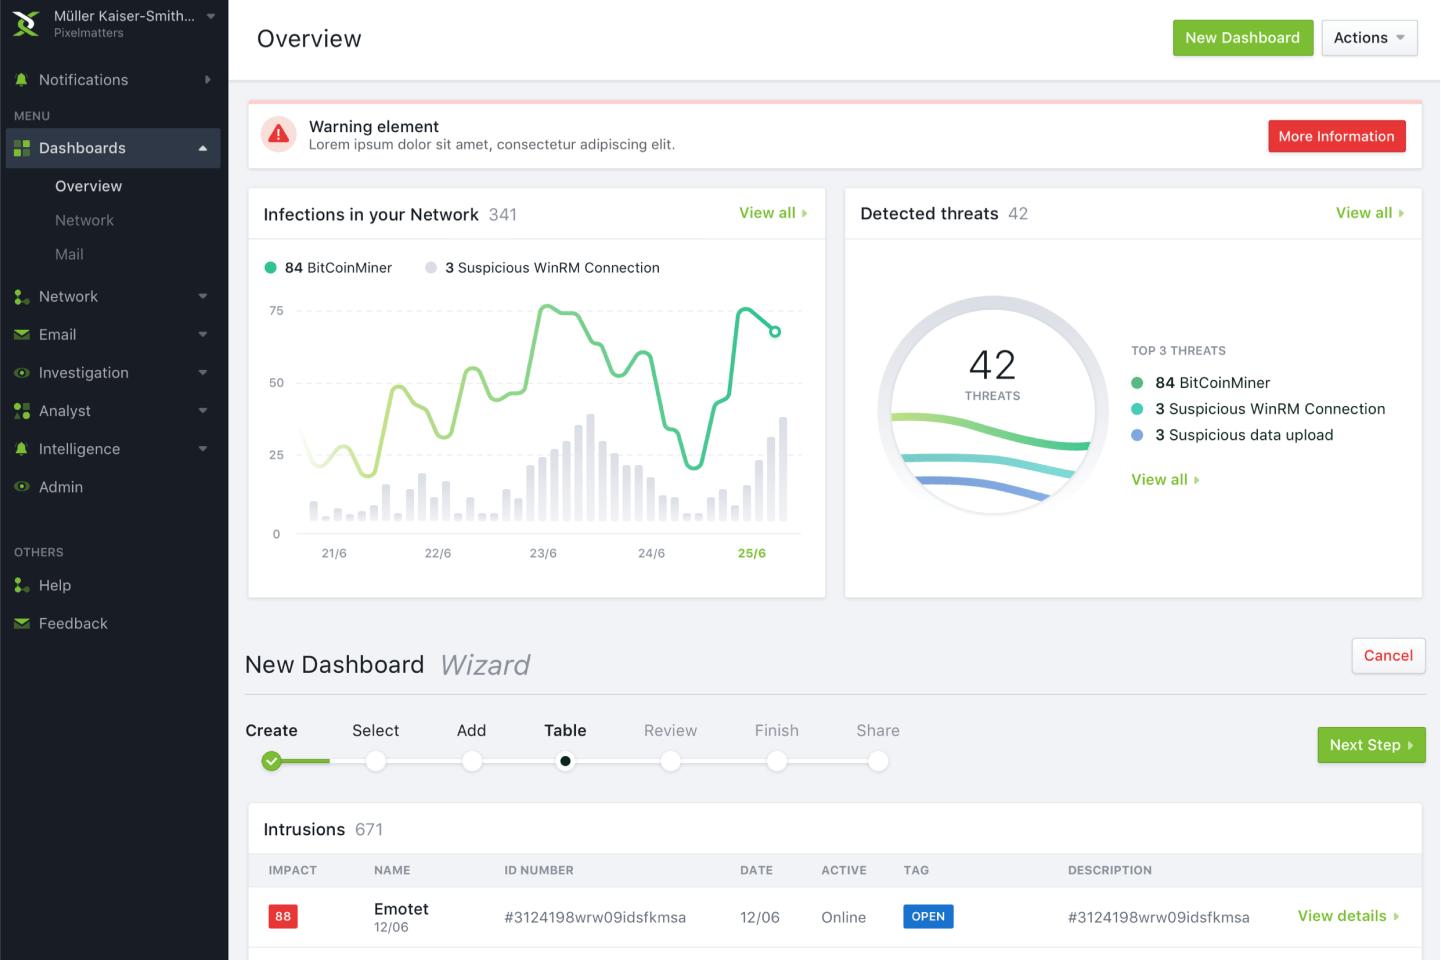Click the Investigation eye icon

pos(21,373)
